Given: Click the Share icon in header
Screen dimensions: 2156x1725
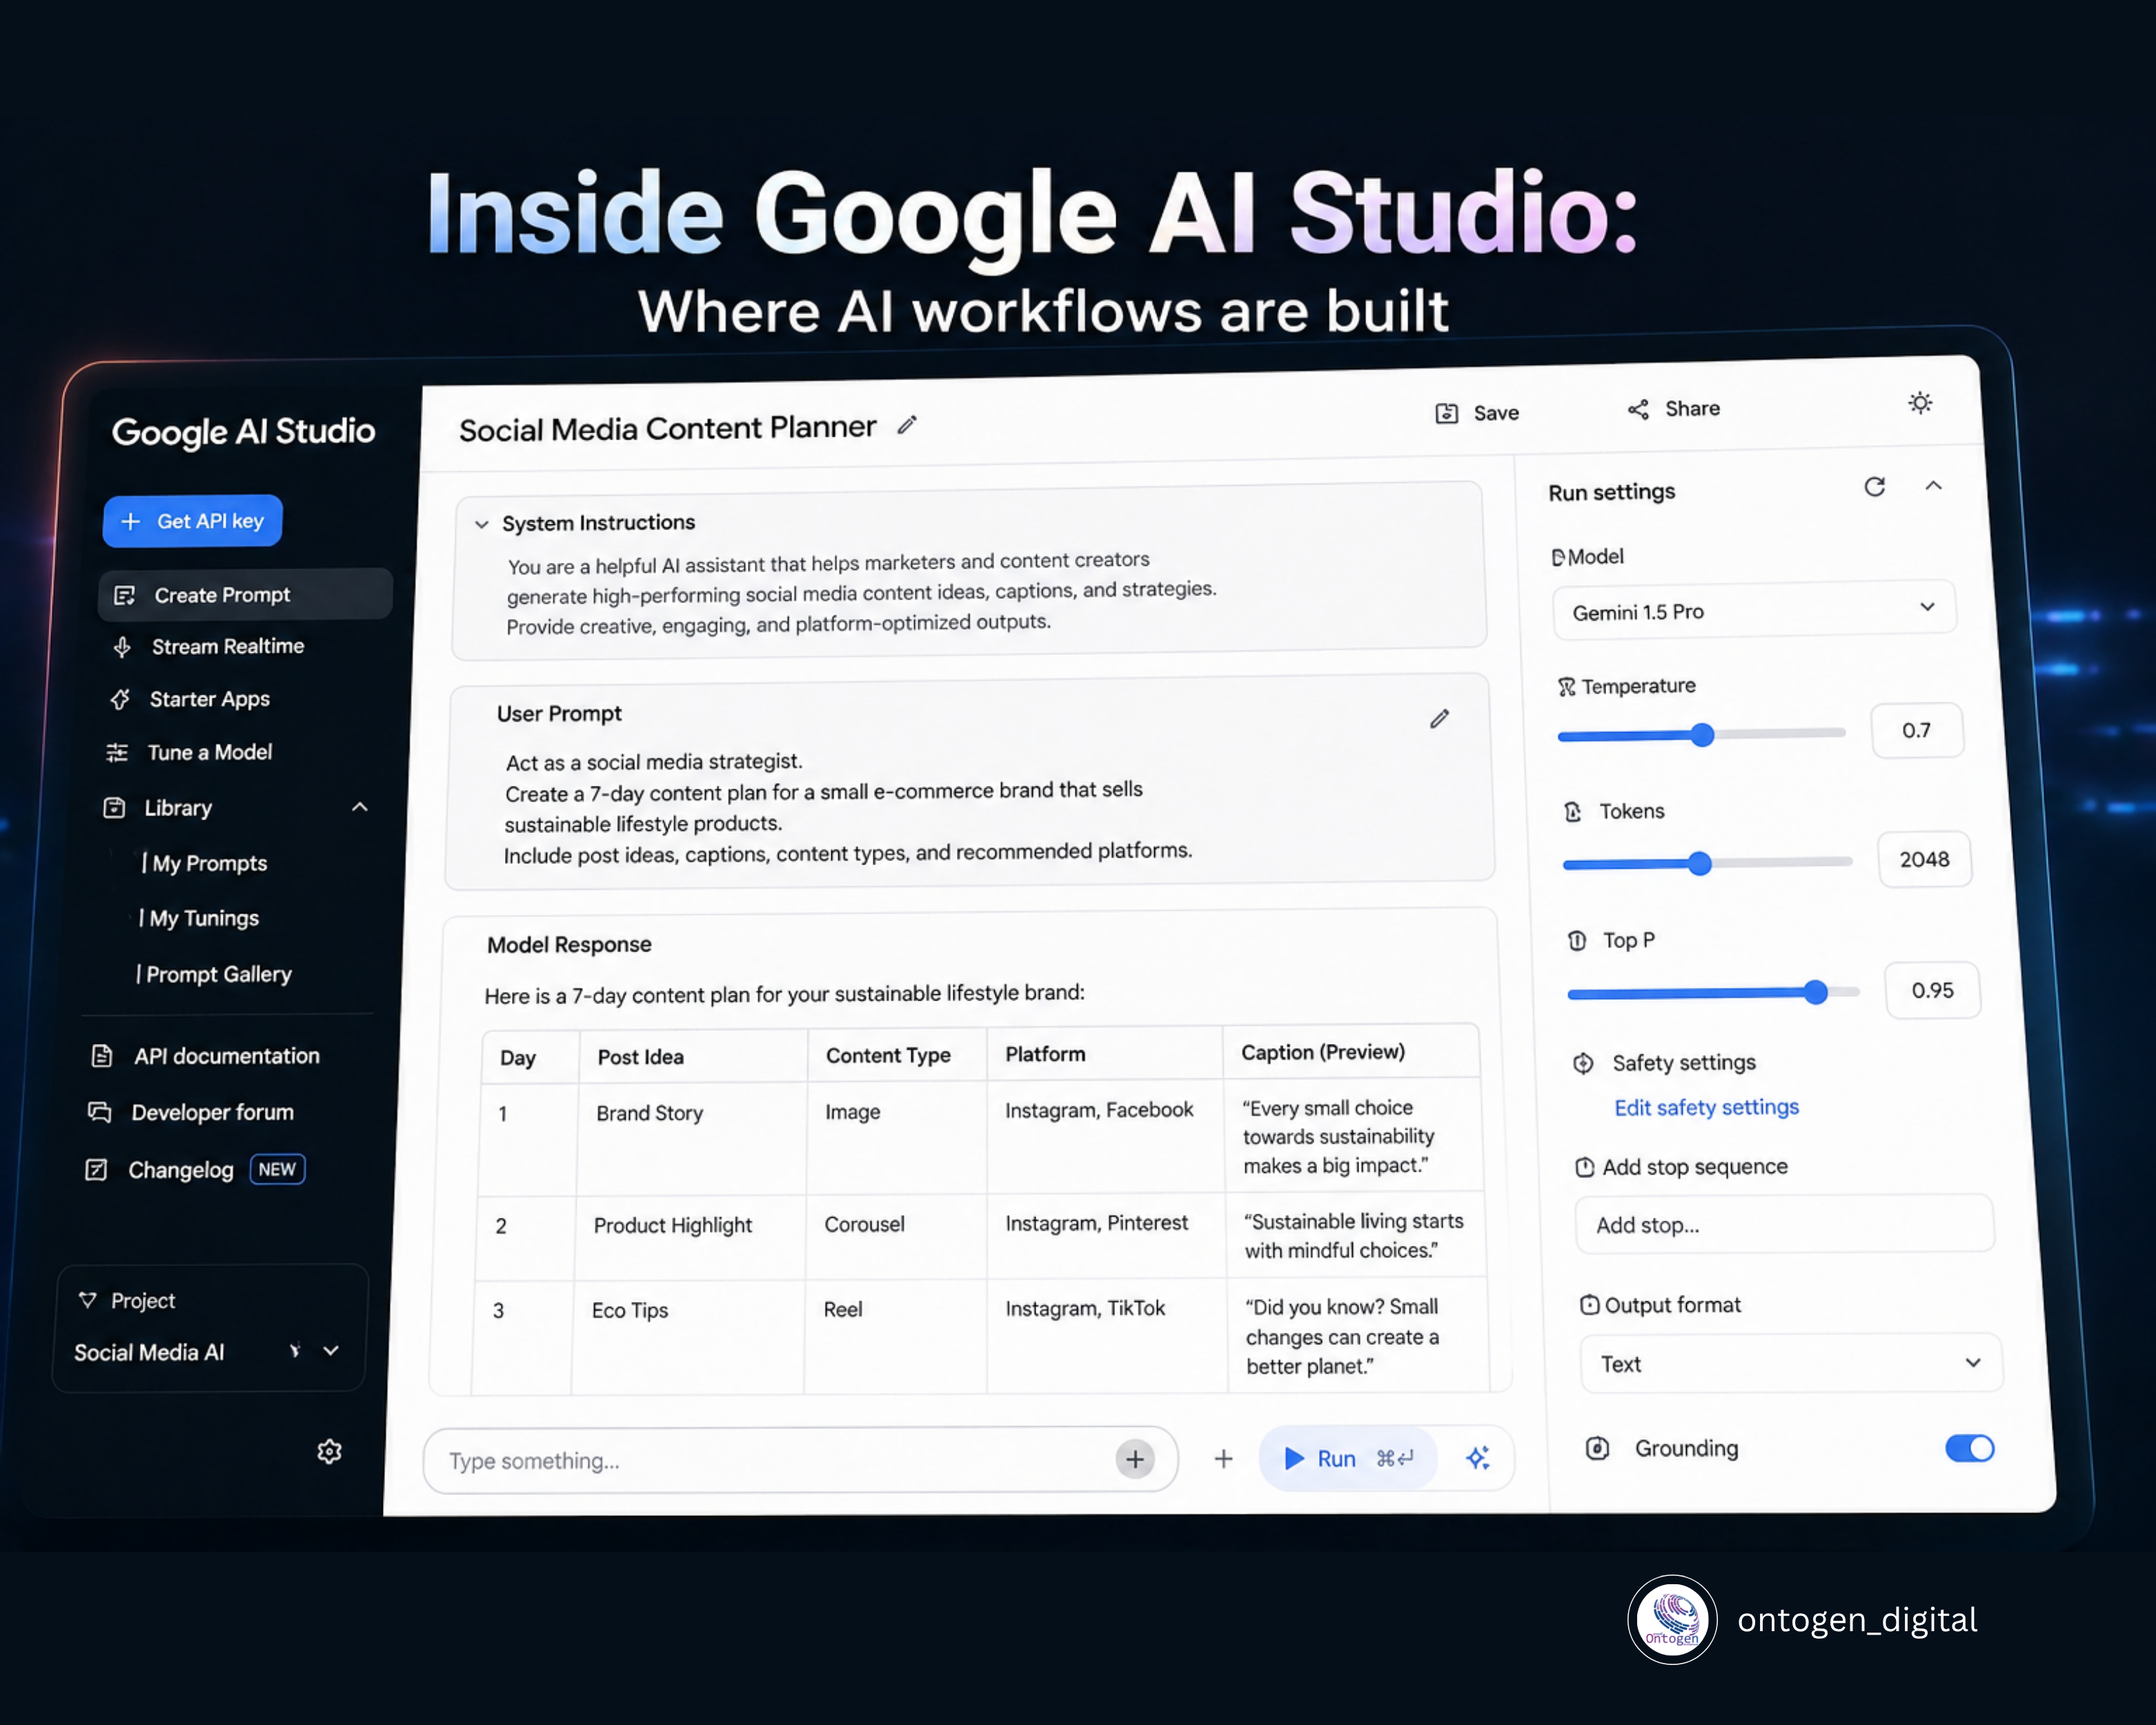Looking at the screenshot, I should pyautogui.click(x=1638, y=410).
